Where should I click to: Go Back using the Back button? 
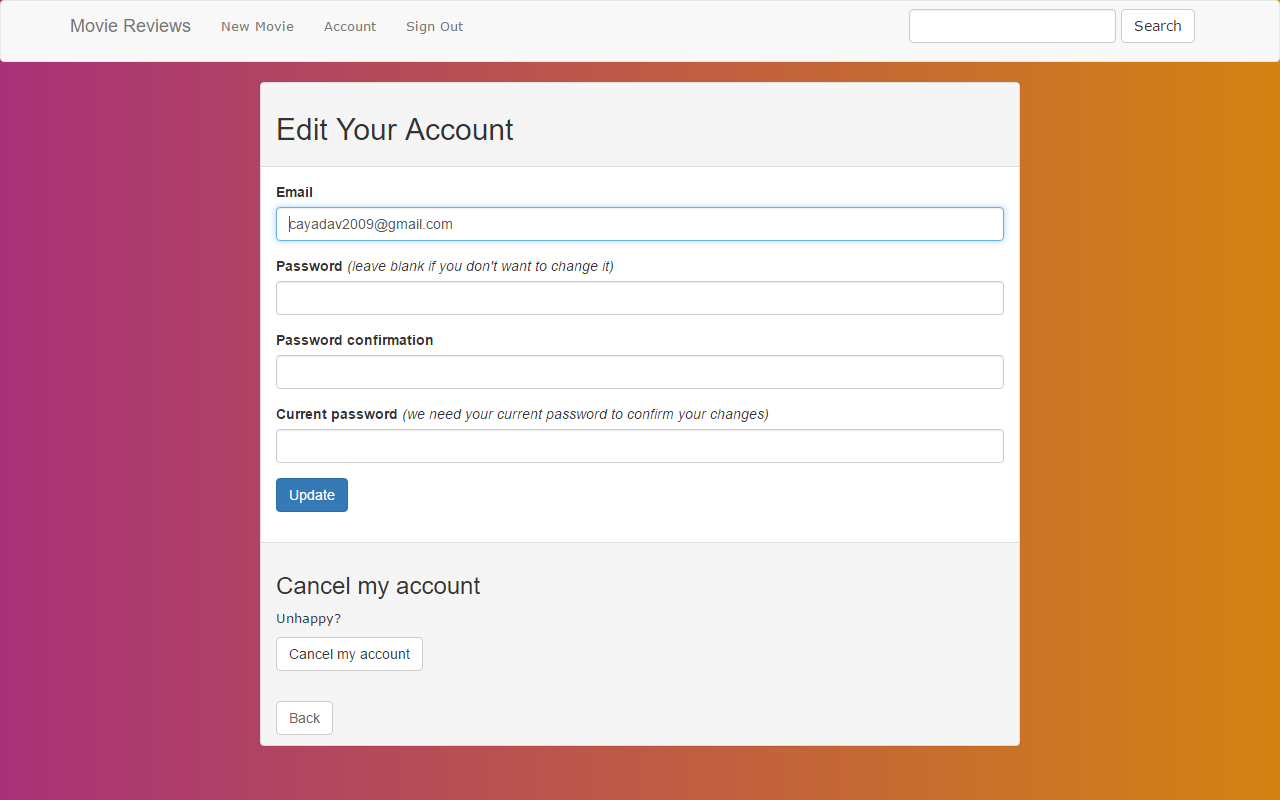(304, 718)
